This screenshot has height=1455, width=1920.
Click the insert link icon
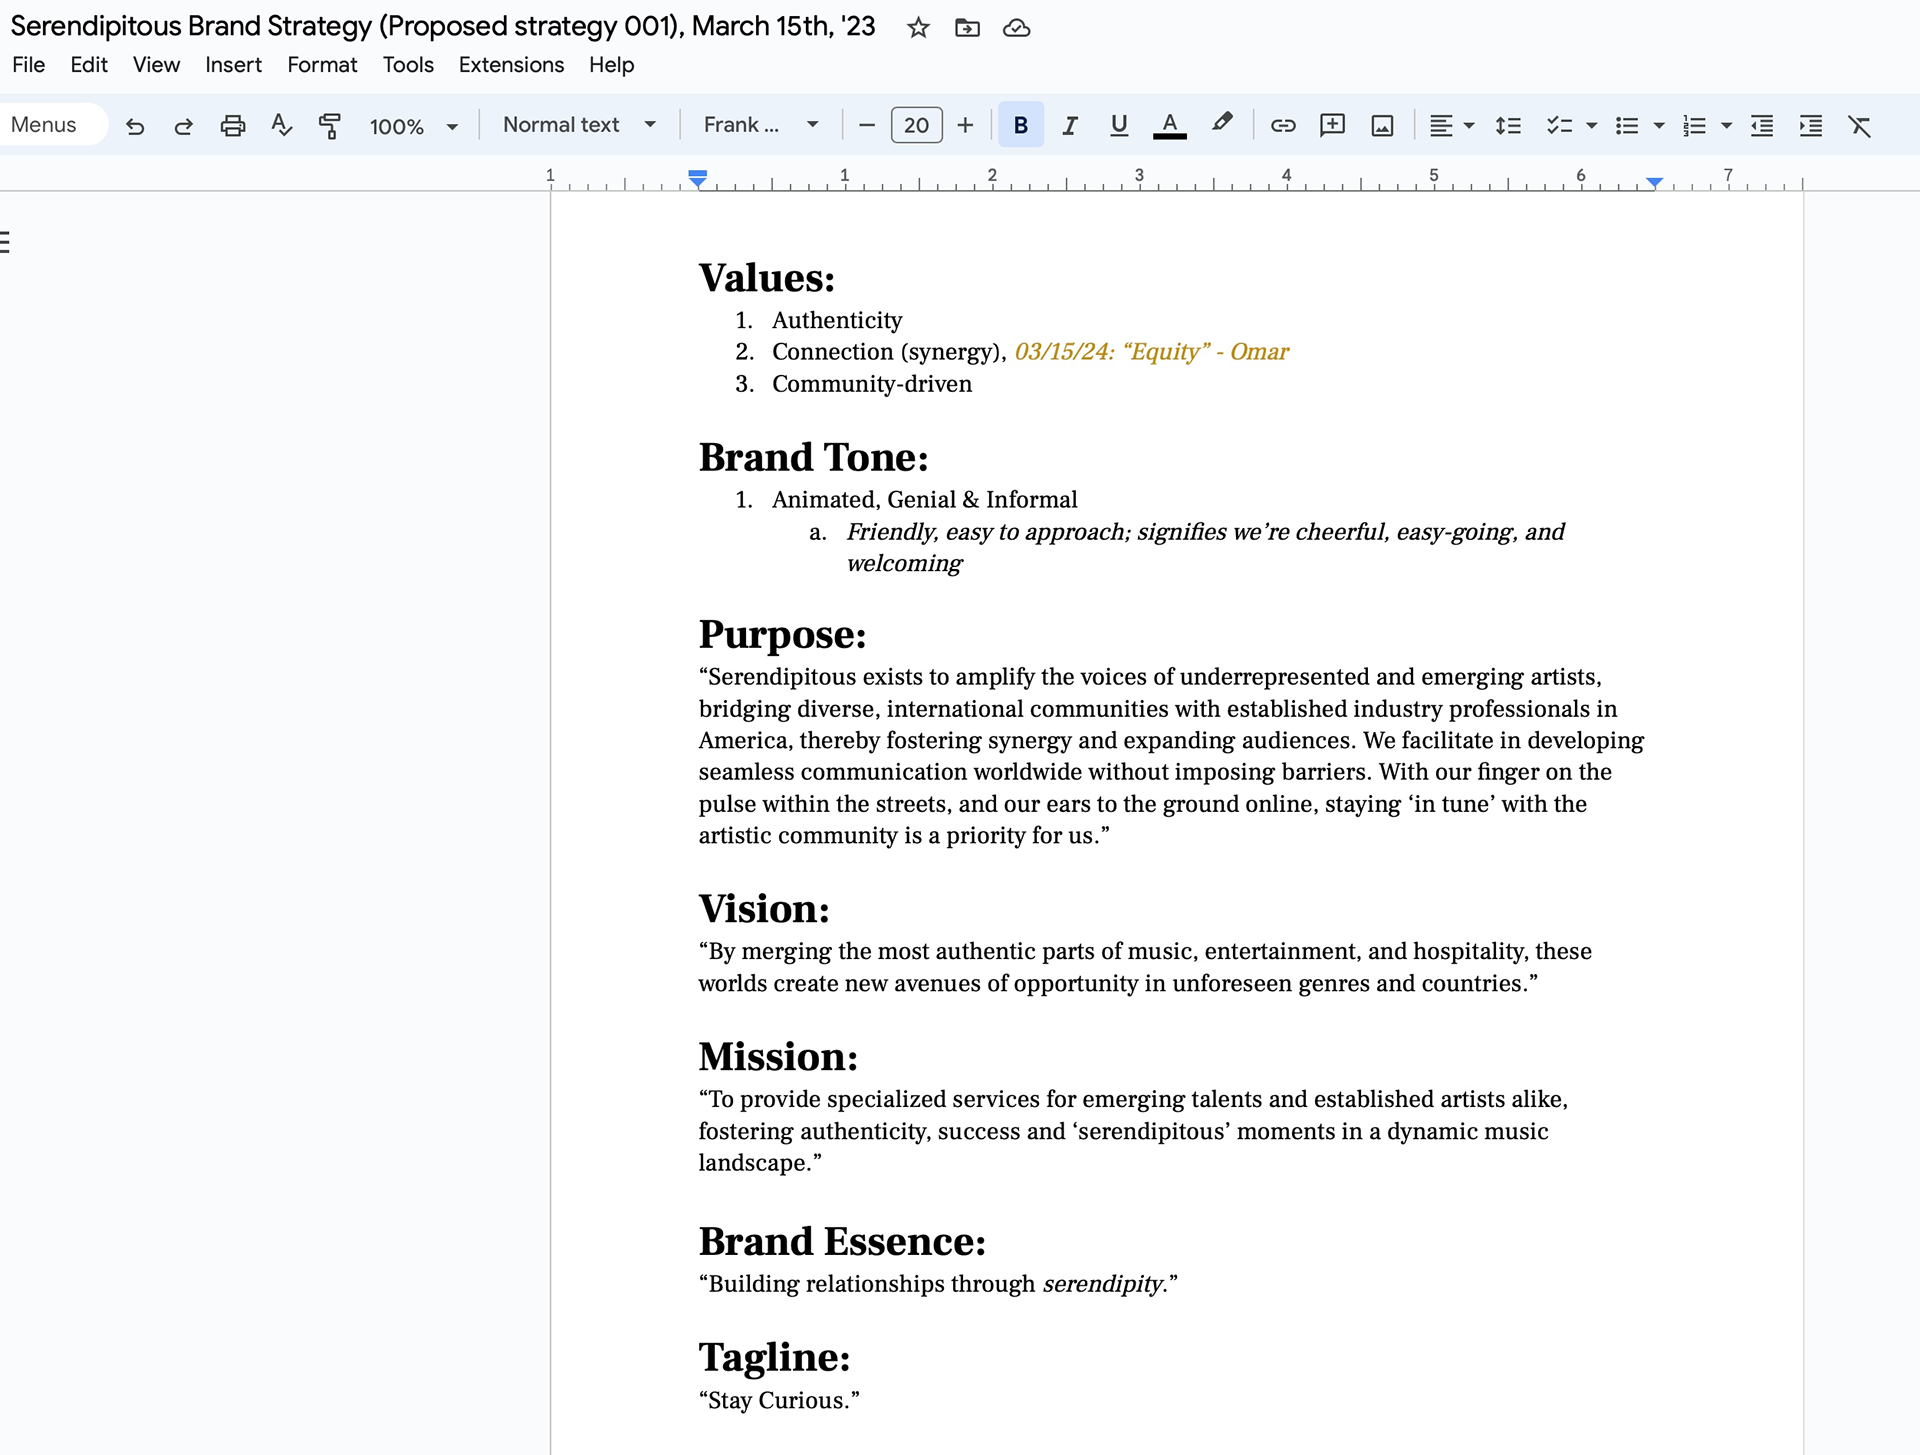tap(1282, 126)
